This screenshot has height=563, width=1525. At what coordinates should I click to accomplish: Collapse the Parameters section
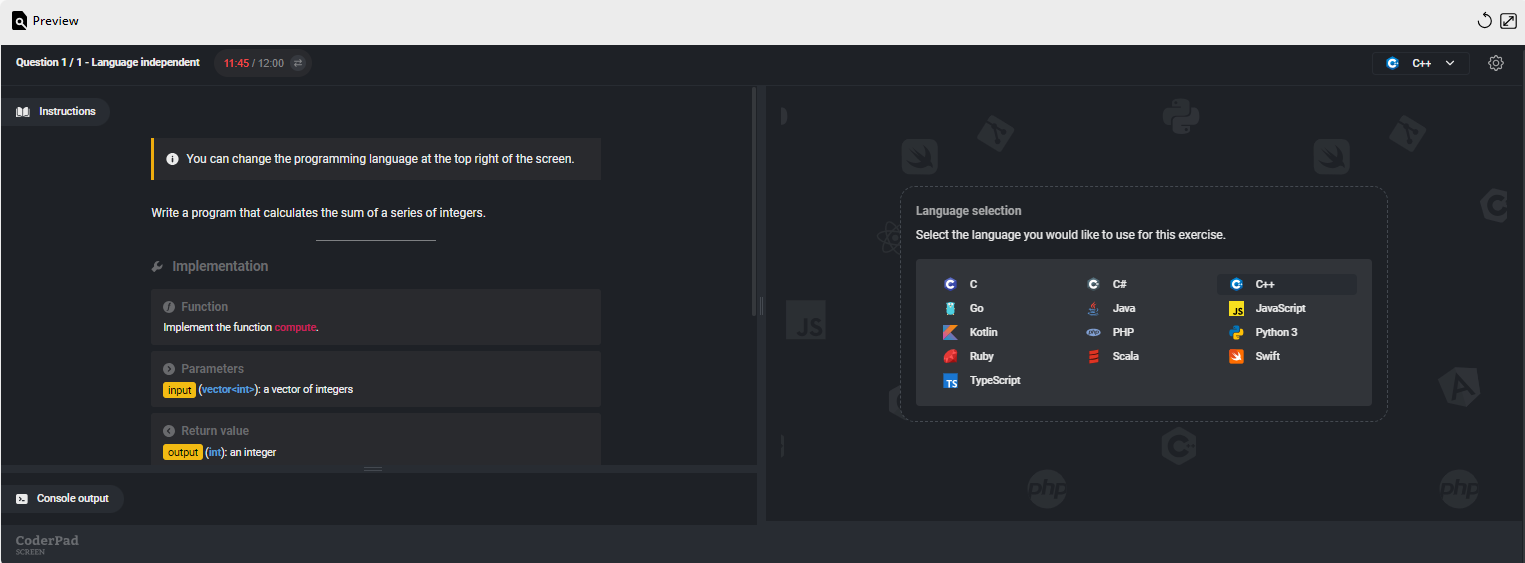tap(169, 369)
